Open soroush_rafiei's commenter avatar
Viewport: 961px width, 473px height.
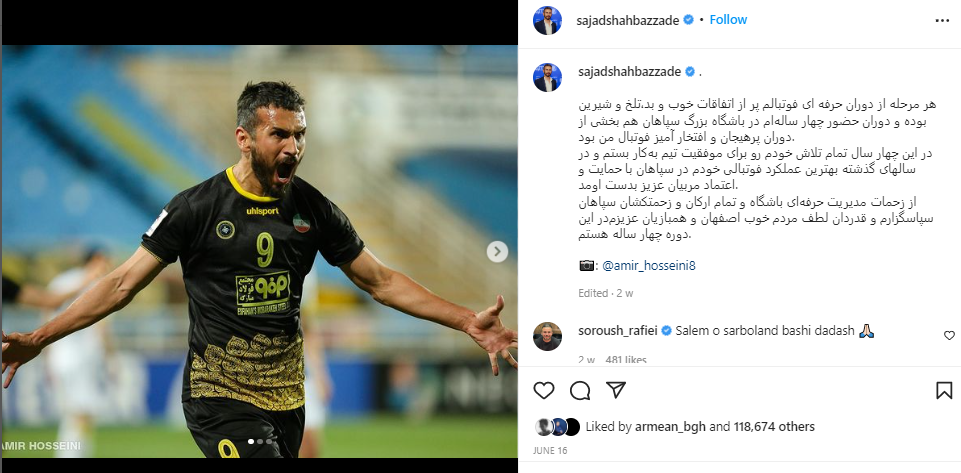(x=547, y=336)
